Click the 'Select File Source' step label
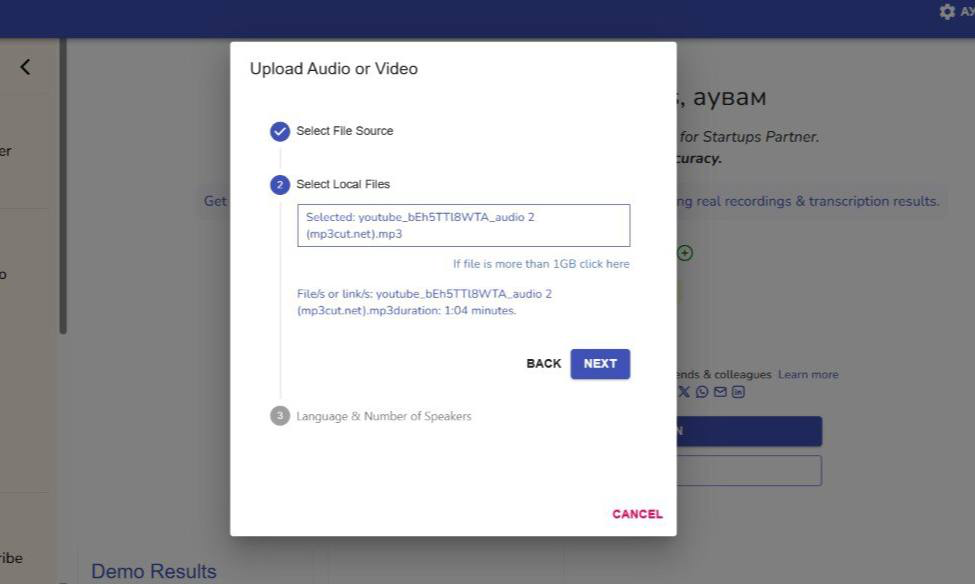Screen dimensions: 975x584 344,131
